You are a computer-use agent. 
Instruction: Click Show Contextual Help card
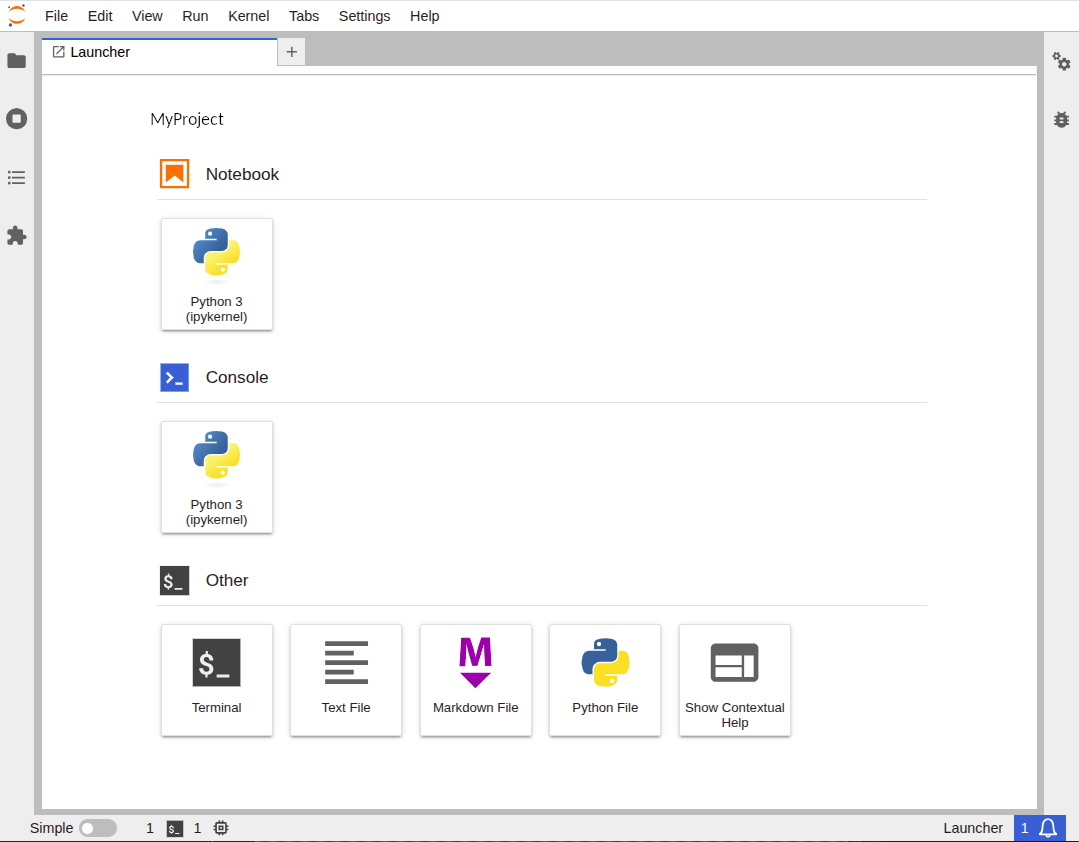pos(735,680)
